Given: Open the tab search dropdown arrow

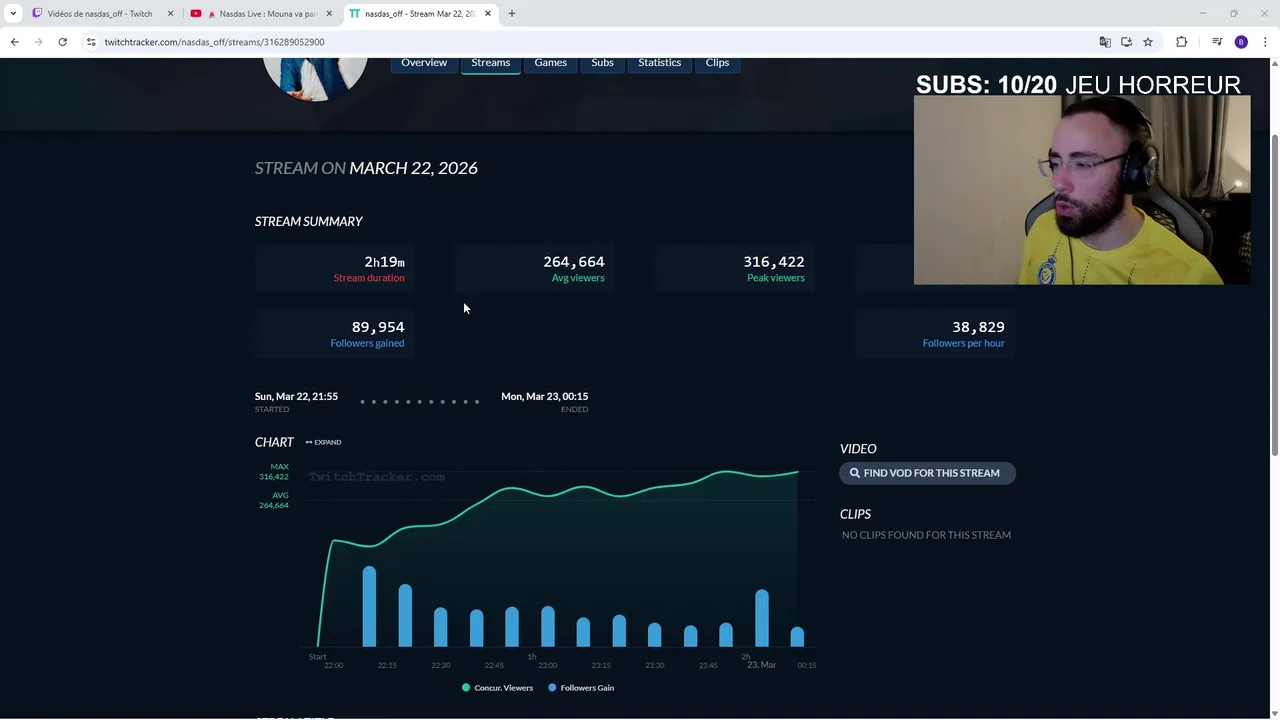Looking at the screenshot, I should pos(13,14).
